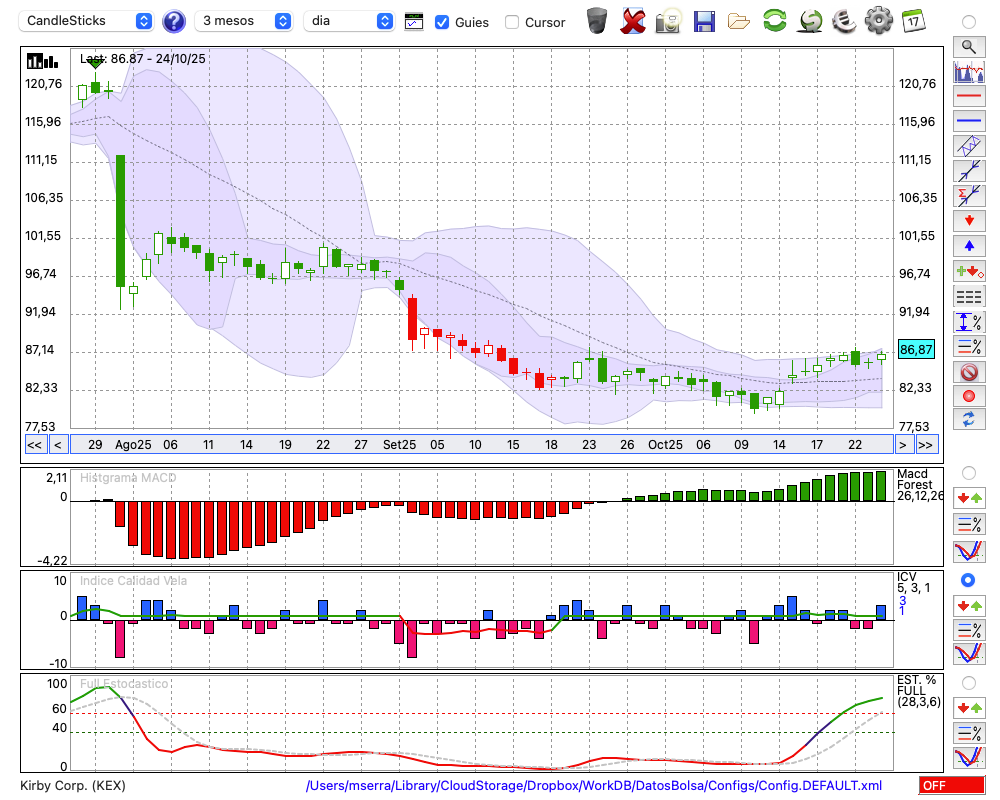Click the blue help question mark icon
This screenshot has height=800, width=1000.
(174, 21)
